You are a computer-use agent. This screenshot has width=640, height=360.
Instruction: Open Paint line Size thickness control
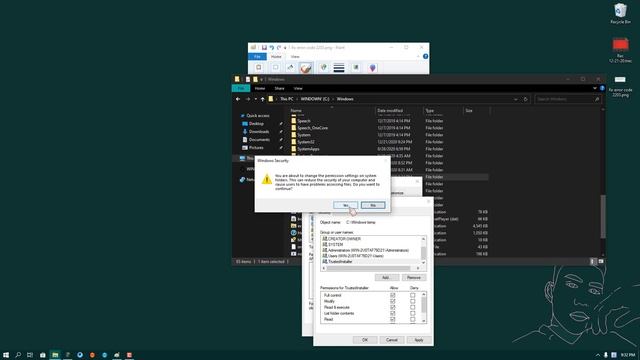339,68
